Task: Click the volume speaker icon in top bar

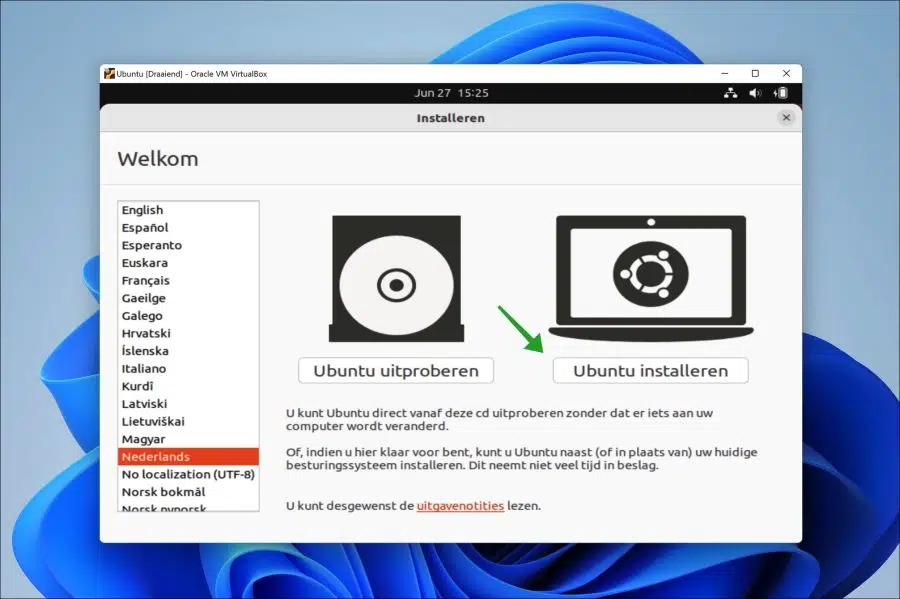Action: tap(755, 93)
